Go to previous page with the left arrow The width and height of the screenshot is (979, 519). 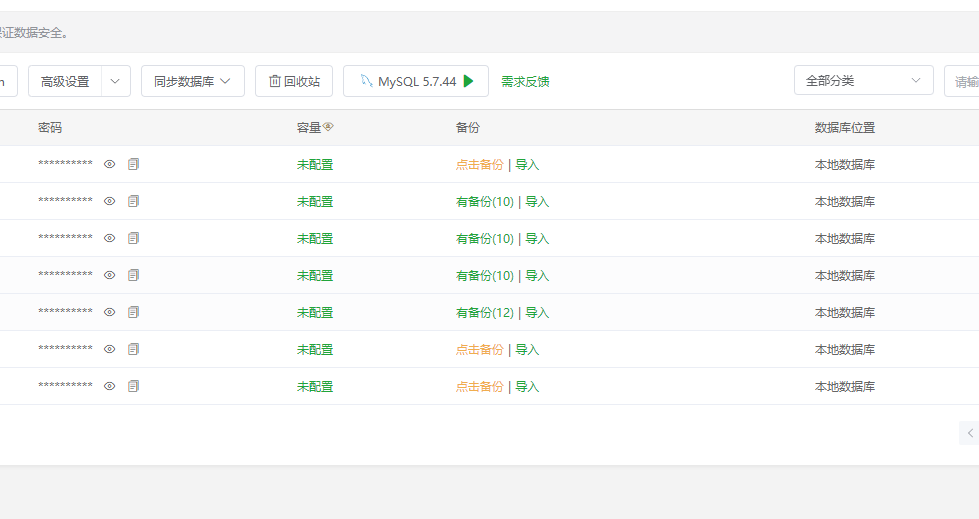(970, 433)
